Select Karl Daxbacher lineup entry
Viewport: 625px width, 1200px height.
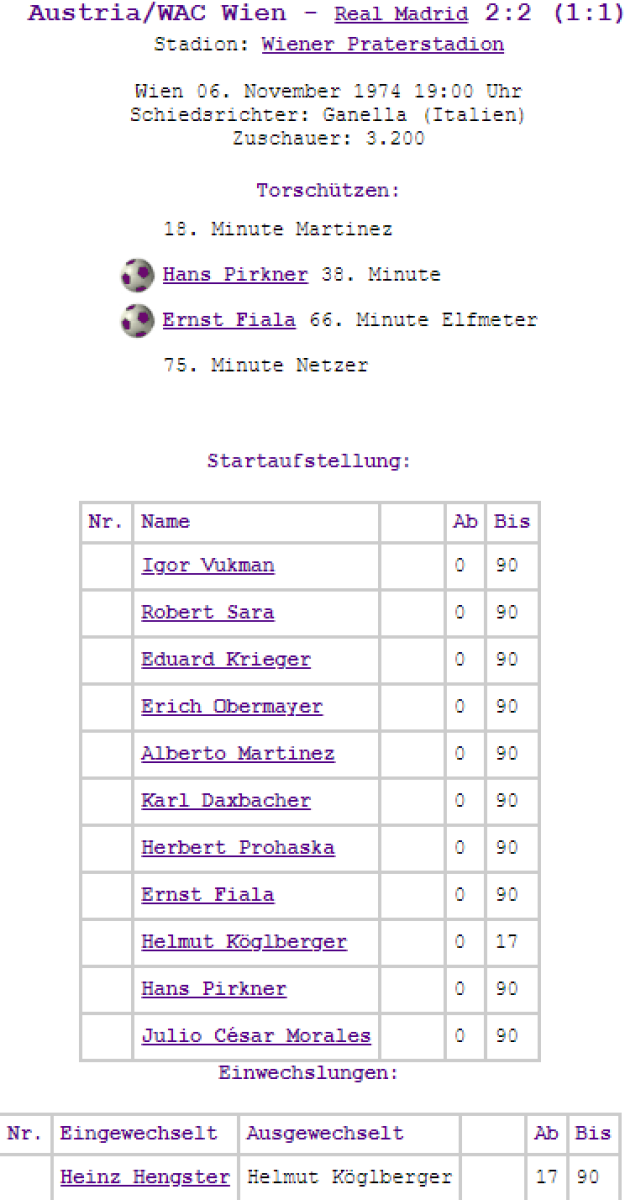coord(226,801)
